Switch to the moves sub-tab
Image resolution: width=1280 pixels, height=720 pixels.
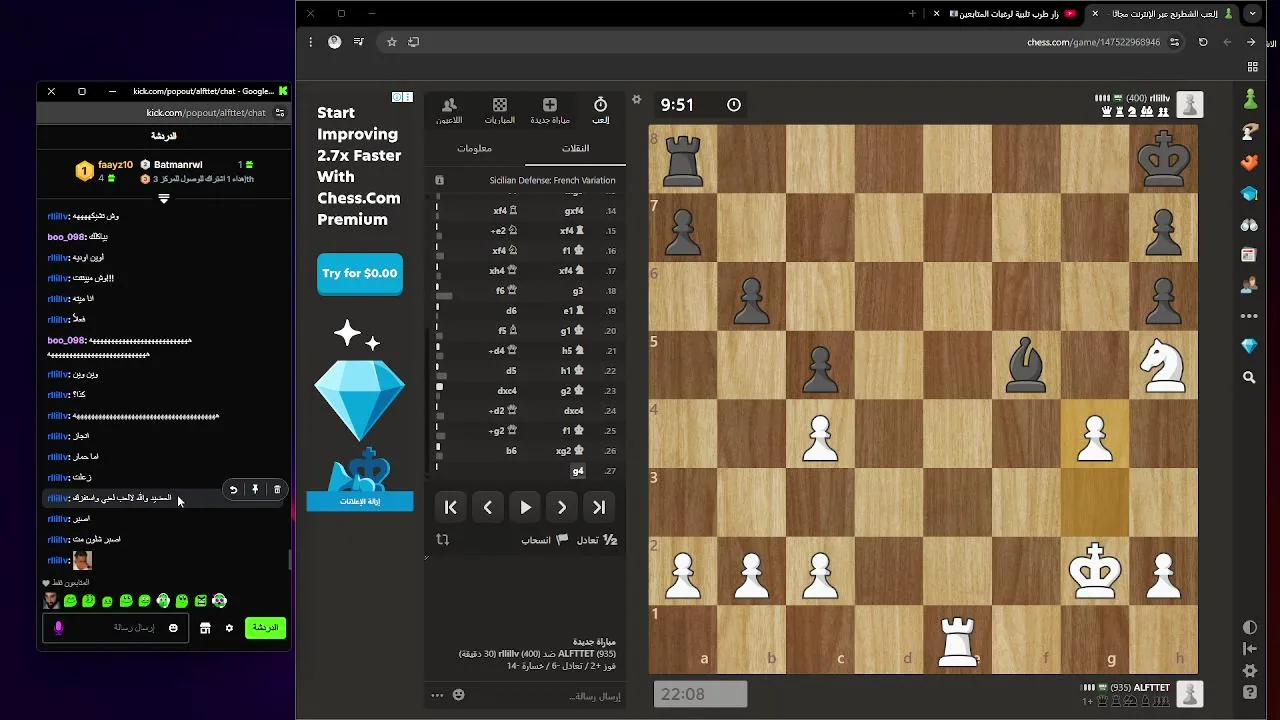tap(575, 148)
